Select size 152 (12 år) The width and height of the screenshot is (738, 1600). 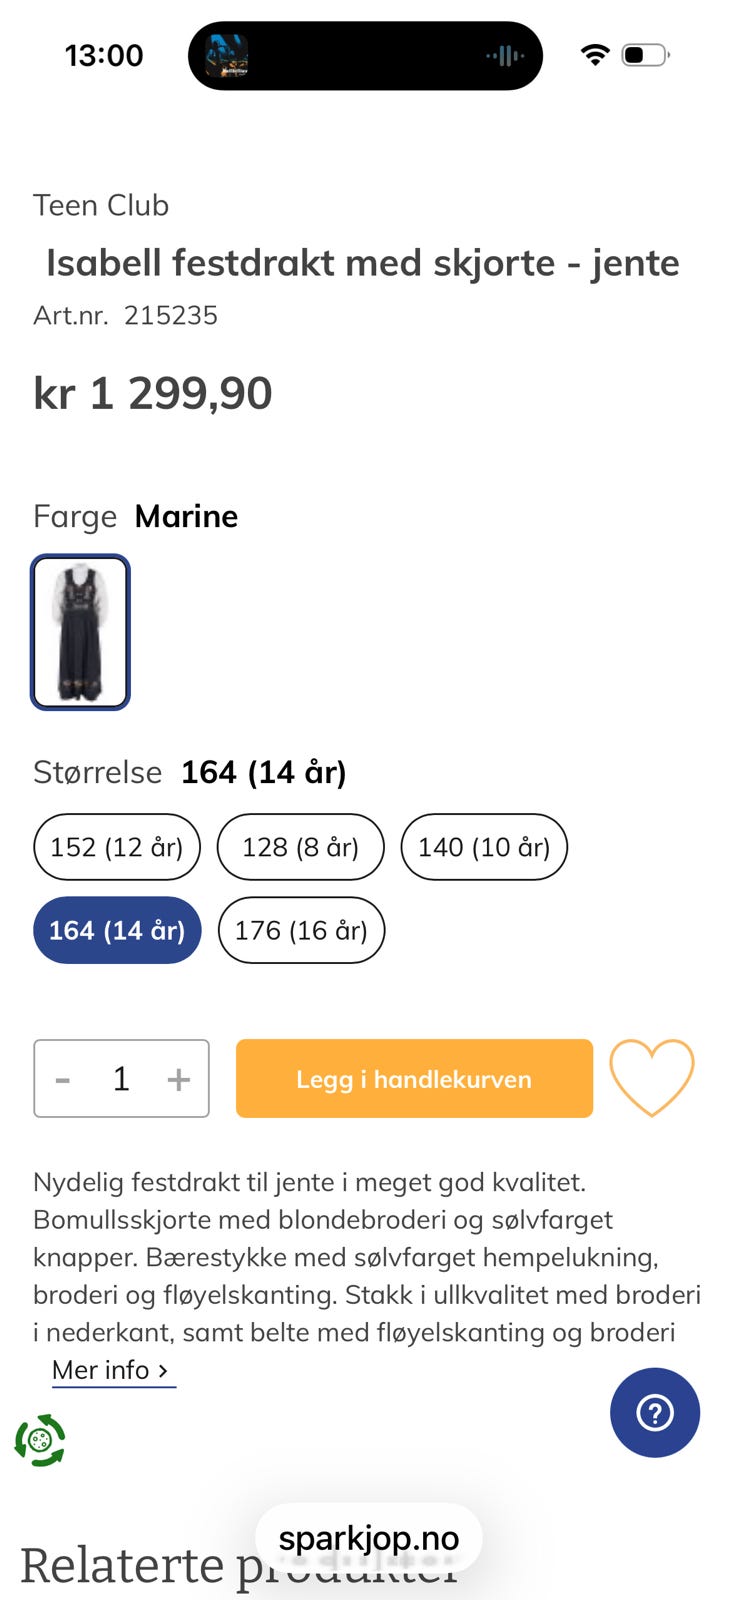[117, 847]
